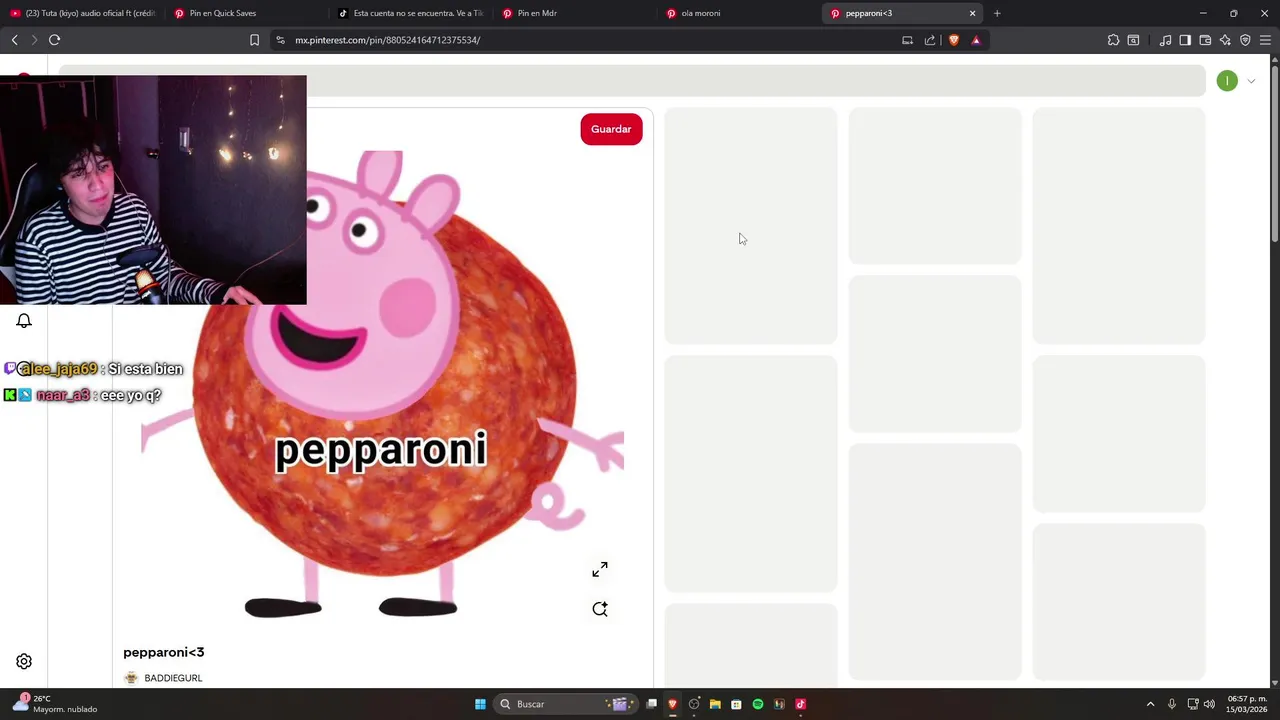Viewport: 1280px width, 720px height.
Task: Open Pinterest settings gear icon
Action: point(24,661)
